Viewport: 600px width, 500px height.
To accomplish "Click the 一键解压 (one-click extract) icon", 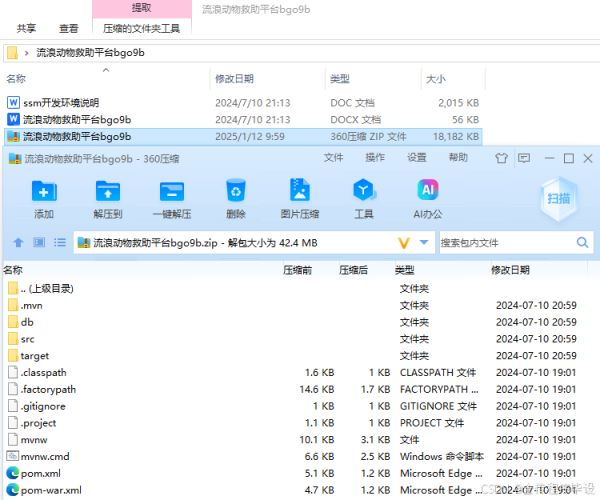I will (172, 191).
